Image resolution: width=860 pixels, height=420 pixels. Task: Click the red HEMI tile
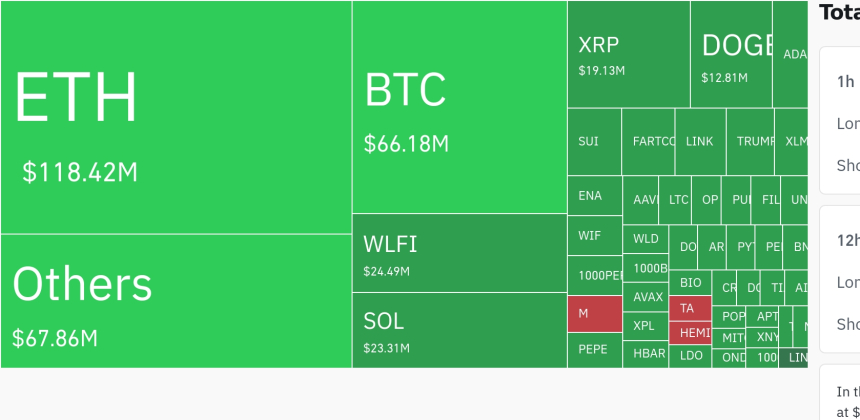click(691, 332)
